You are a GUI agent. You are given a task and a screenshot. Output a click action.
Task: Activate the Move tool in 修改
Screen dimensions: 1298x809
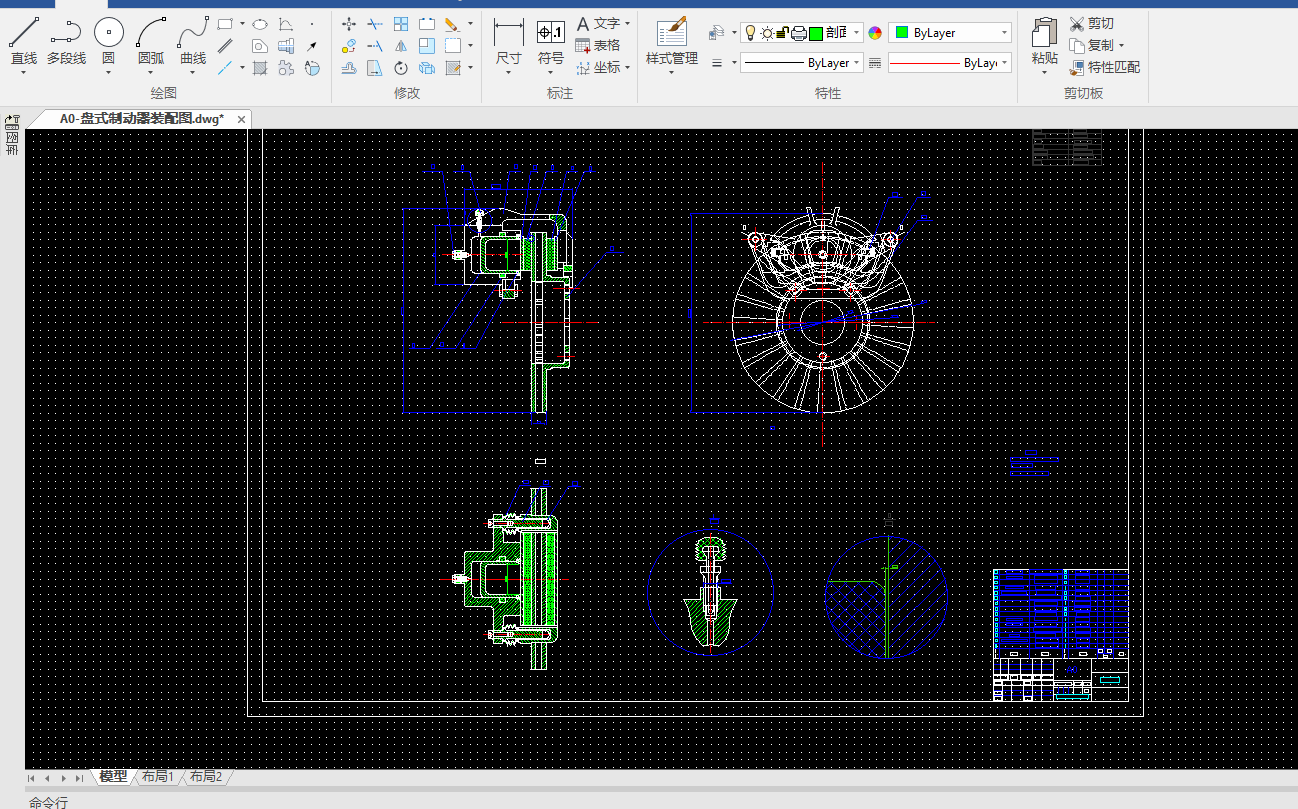pos(349,24)
